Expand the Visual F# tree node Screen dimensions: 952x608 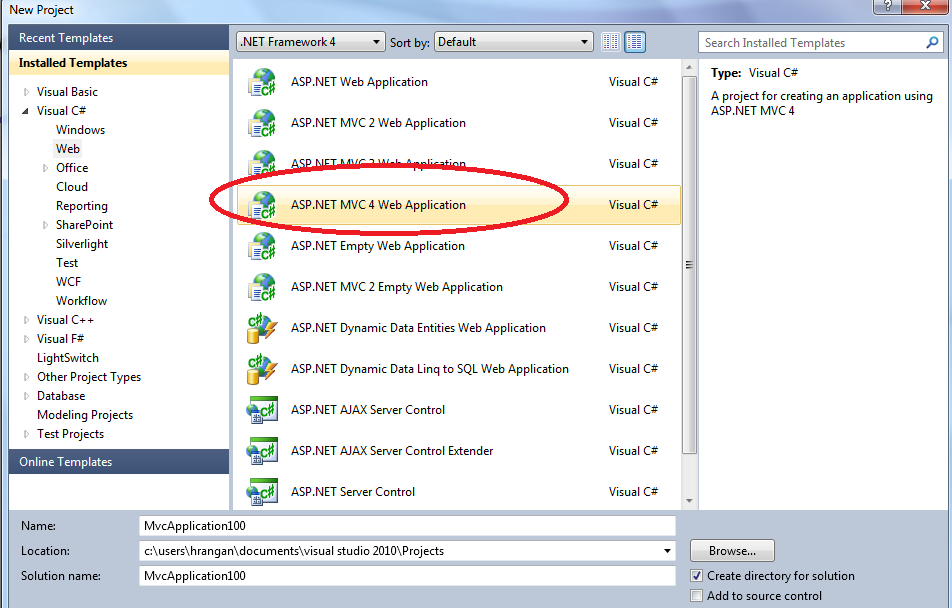[x=26, y=339]
